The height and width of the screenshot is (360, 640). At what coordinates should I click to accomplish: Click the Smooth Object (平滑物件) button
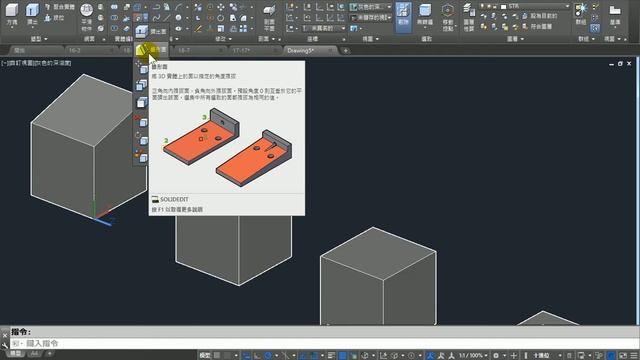click(x=87, y=16)
